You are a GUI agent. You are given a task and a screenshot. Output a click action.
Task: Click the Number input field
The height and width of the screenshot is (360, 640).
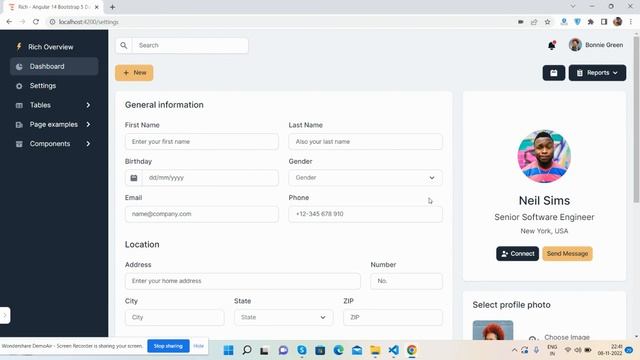point(406,281)
